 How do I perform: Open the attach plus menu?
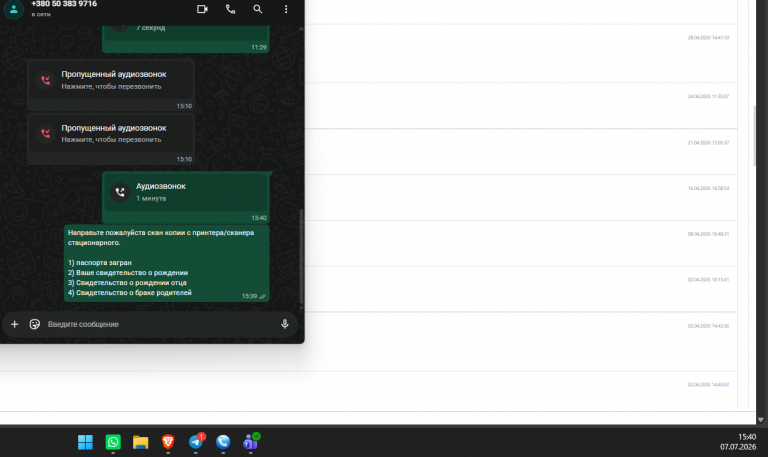[x=15, y=324]
